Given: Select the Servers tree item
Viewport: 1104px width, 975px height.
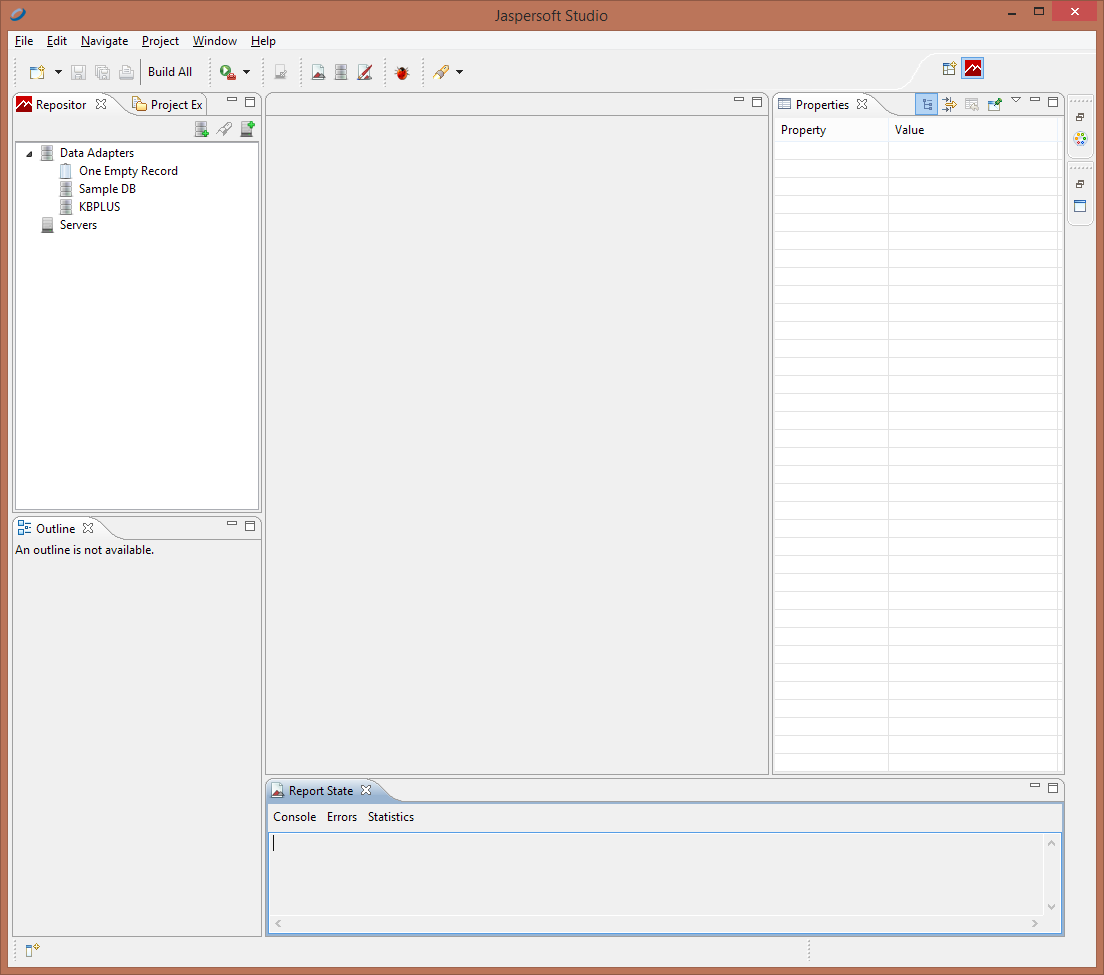Looking at the screenshot, I should pyautogui.click(x=78, y=225).
